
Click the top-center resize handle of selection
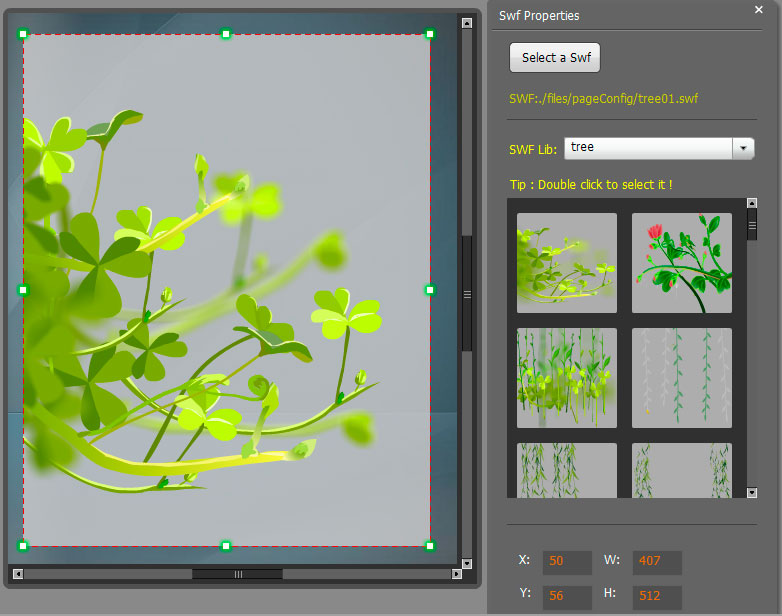(x=226, y=34)
